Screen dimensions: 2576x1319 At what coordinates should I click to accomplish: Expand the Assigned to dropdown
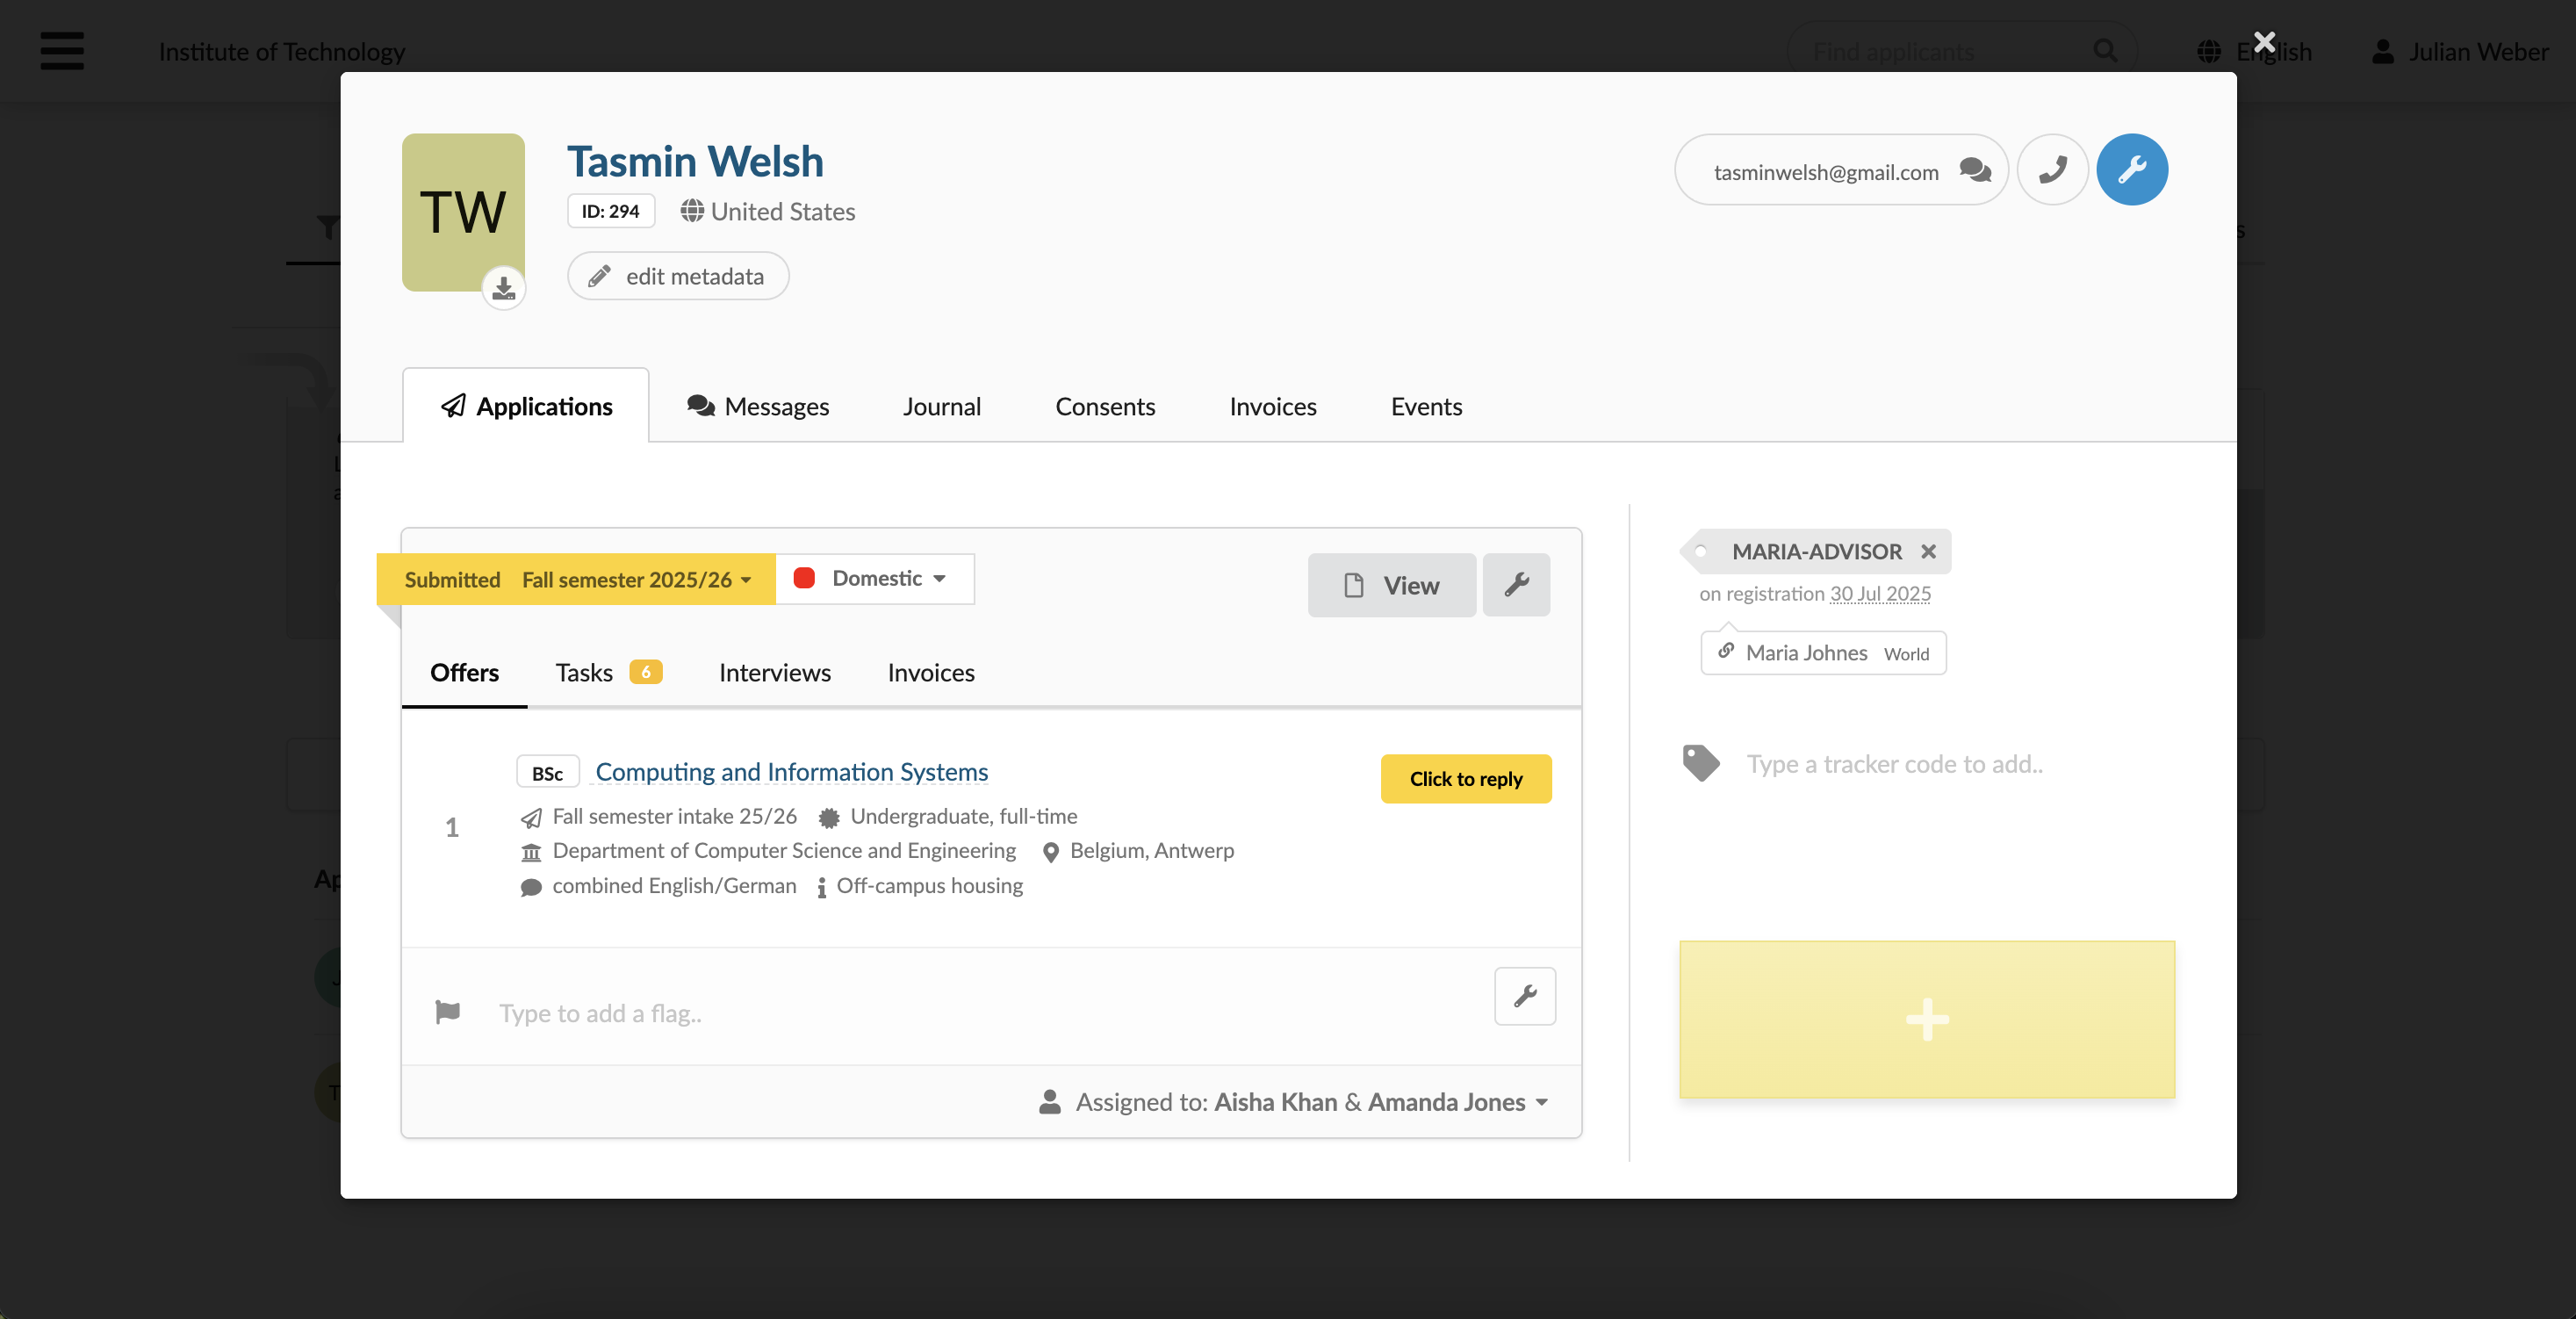1294,1101
